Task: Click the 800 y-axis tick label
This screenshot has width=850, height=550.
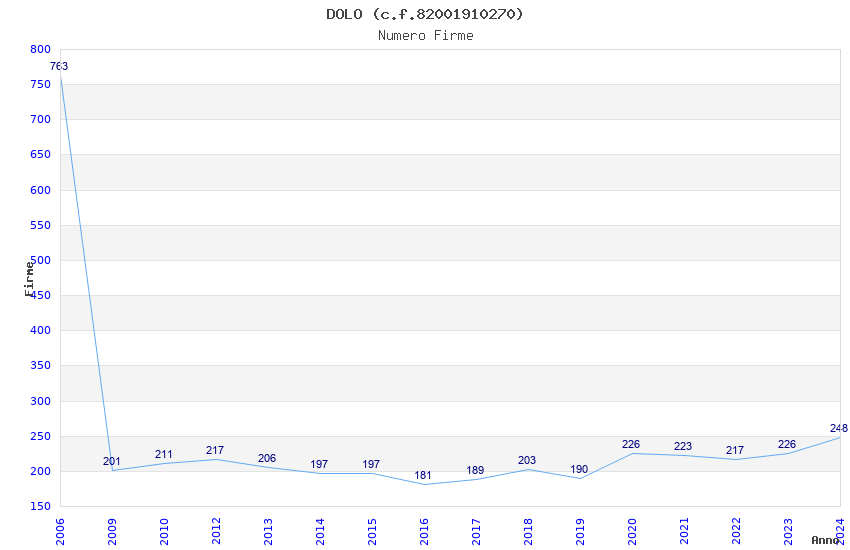Action: [41, 49]
